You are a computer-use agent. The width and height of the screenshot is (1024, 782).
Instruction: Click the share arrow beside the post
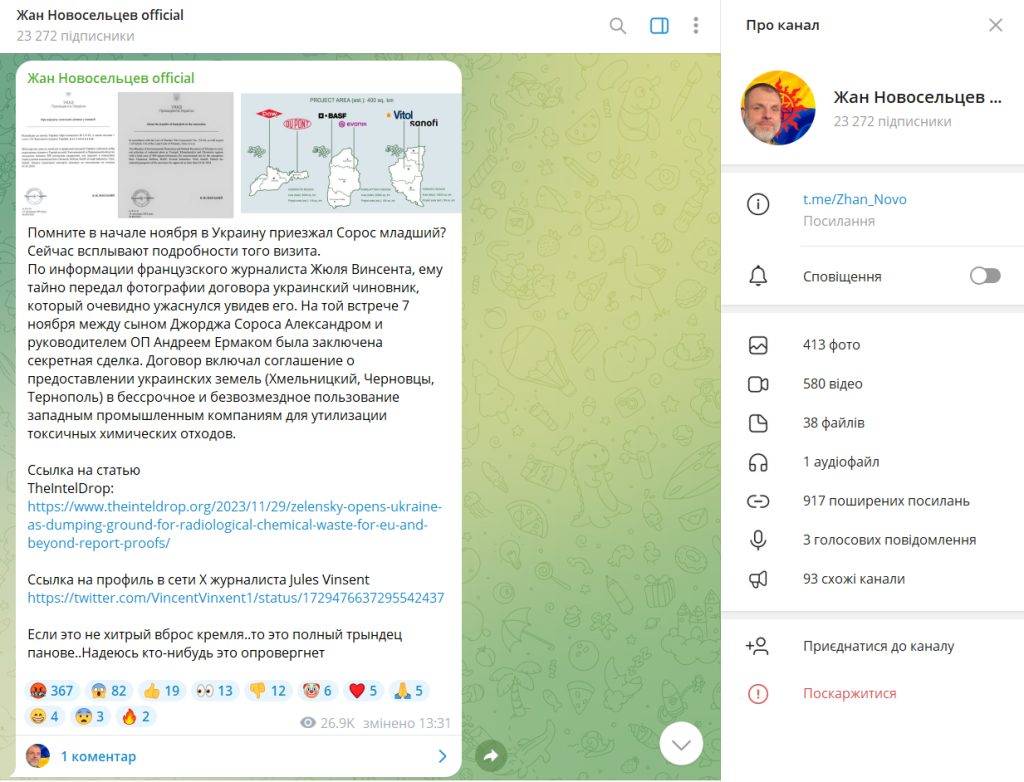490,756
